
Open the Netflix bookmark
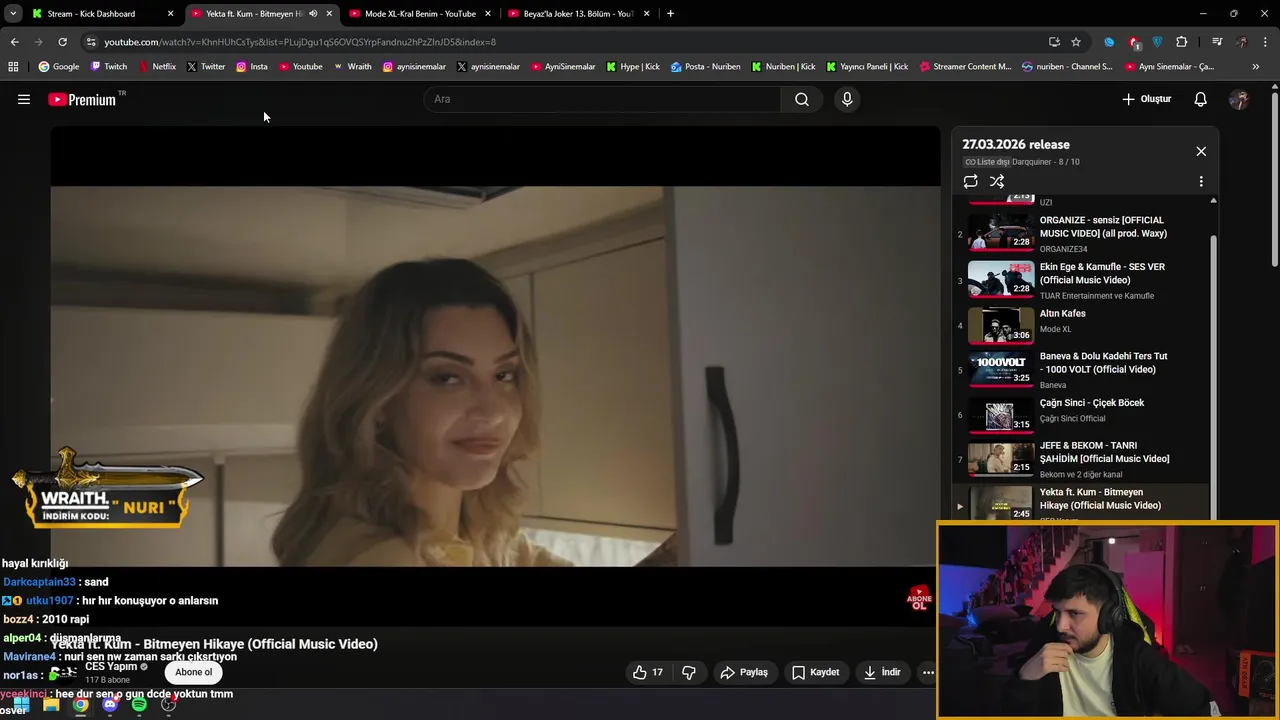point(157,67)
